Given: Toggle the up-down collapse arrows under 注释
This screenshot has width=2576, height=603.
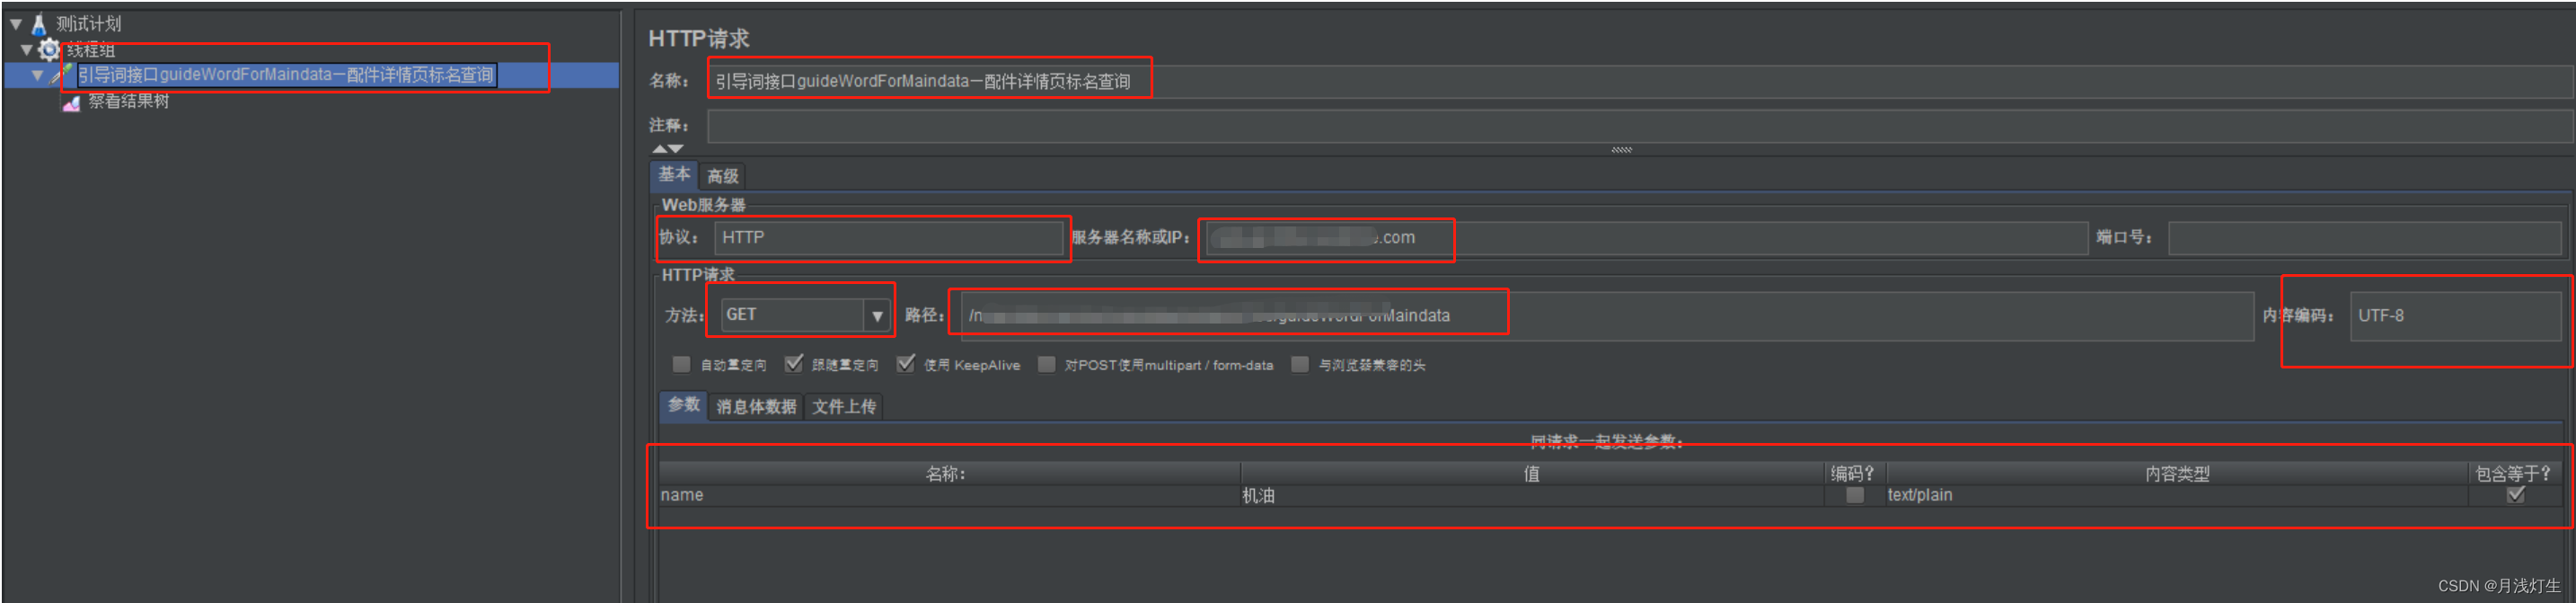Looking at the screenshot, I should 668,149.
